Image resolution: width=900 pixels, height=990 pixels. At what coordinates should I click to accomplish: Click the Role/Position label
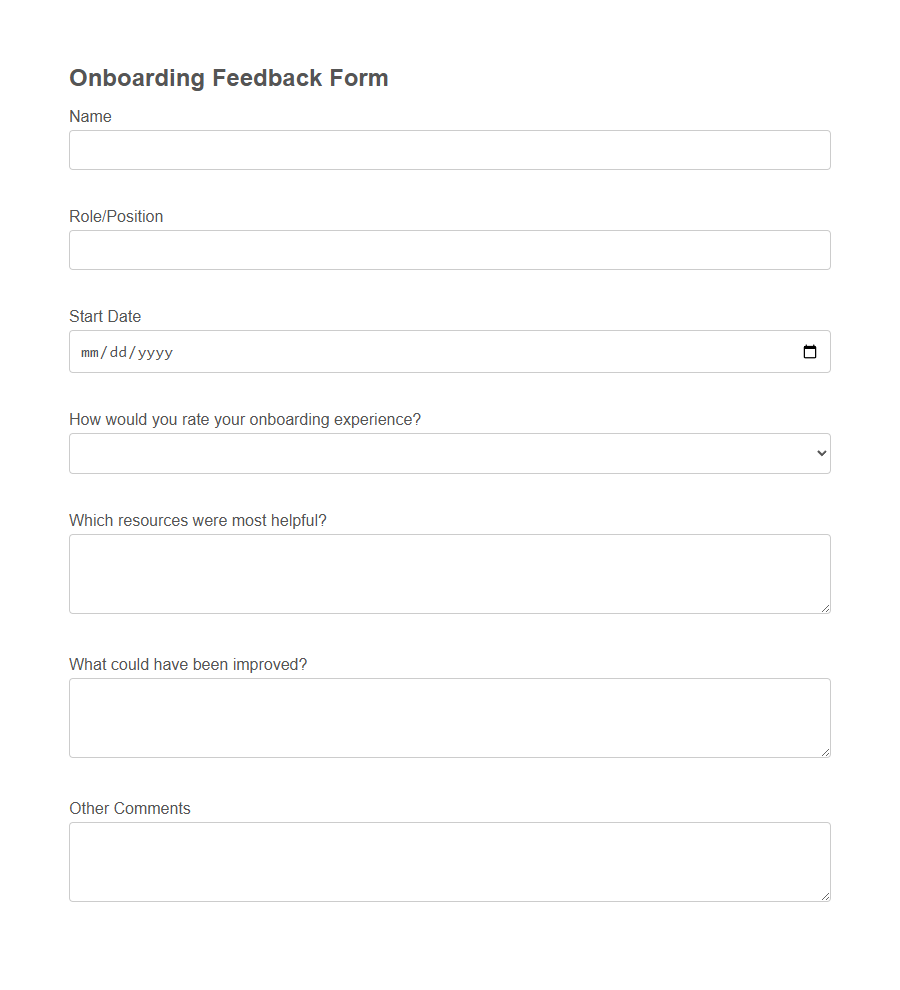[x=116, y=216]
